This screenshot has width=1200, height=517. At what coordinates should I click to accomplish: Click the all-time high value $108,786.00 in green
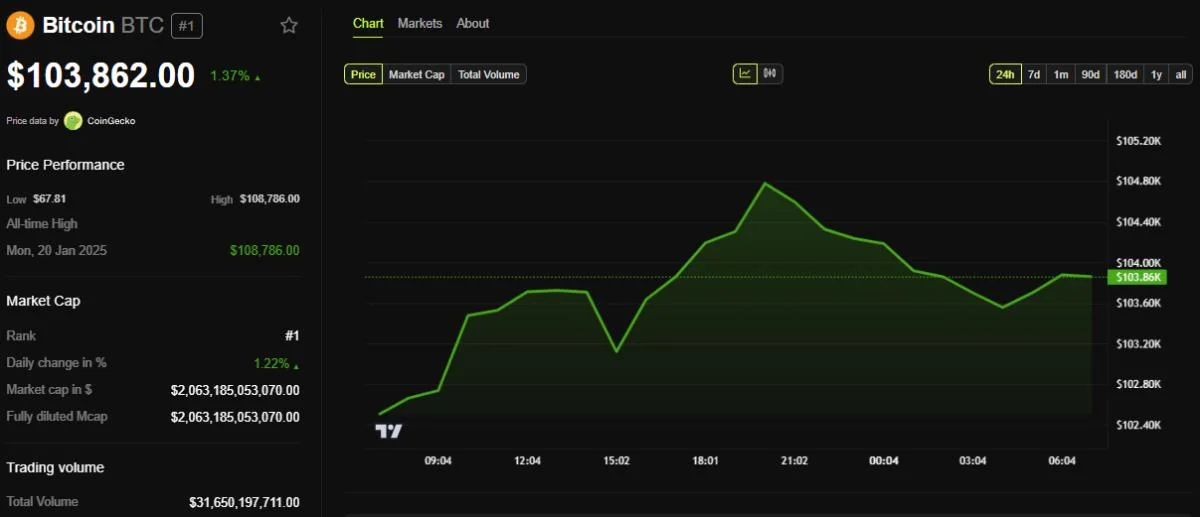click(x=264, y=251)
